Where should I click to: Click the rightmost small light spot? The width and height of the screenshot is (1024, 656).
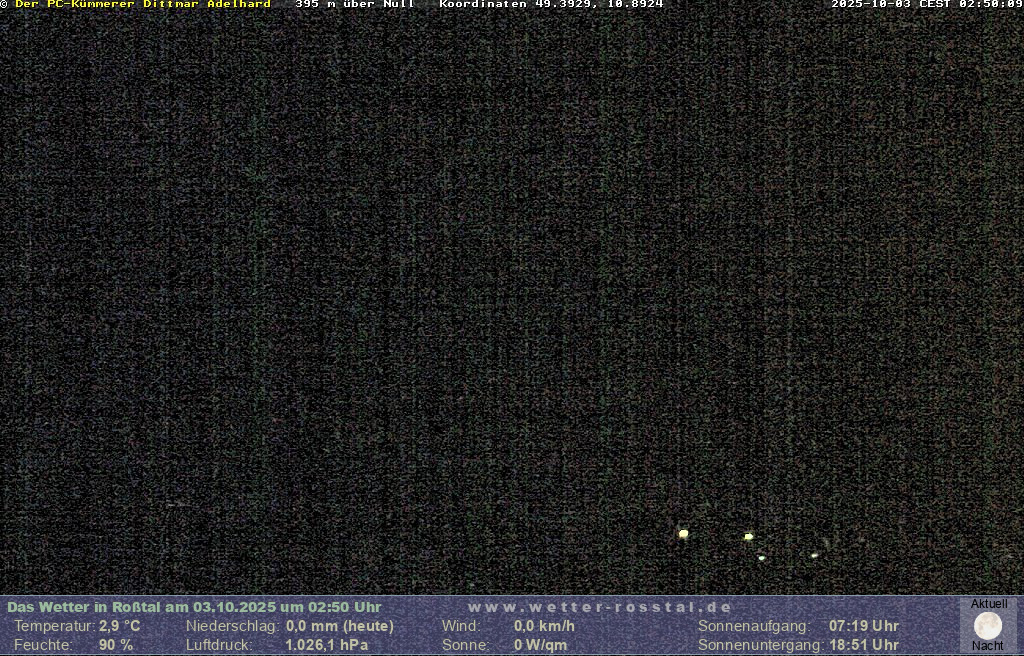814,555
